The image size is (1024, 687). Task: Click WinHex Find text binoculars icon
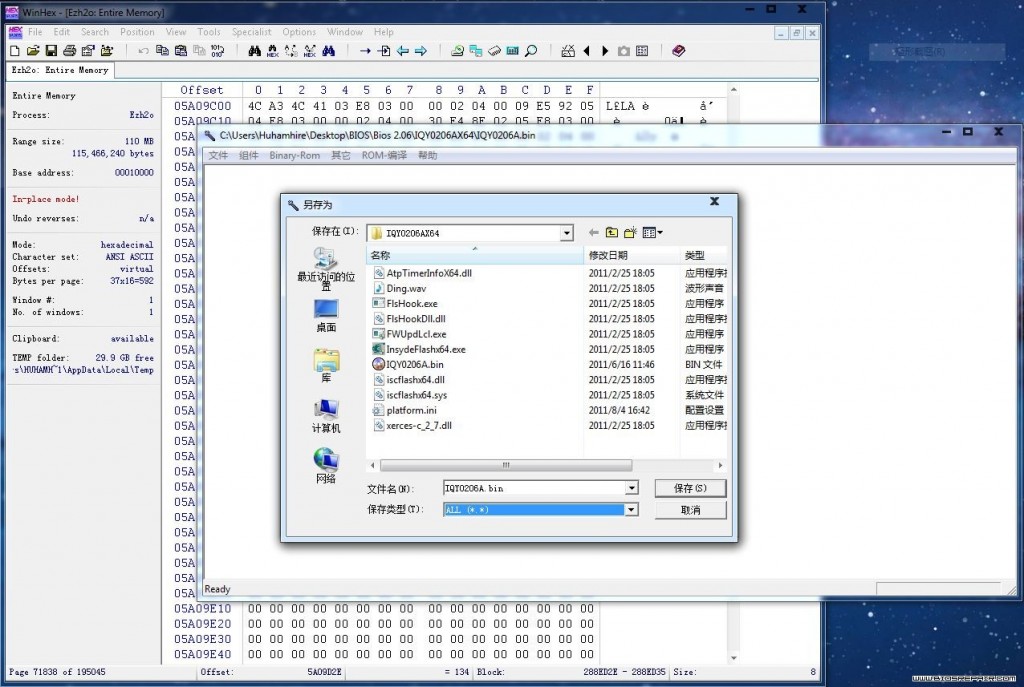pyautogui.click(x=255, y=50)
